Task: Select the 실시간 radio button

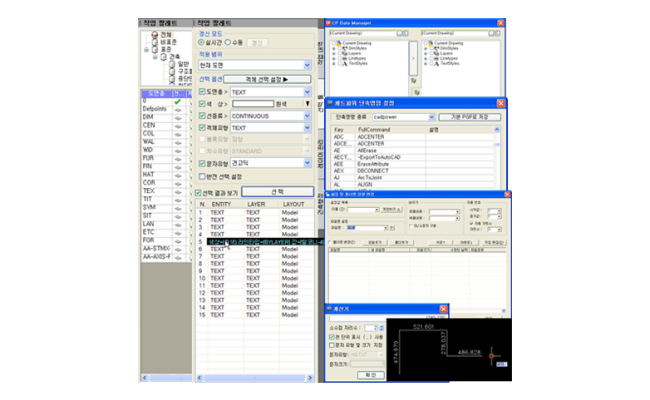Action: pos(202,43)
